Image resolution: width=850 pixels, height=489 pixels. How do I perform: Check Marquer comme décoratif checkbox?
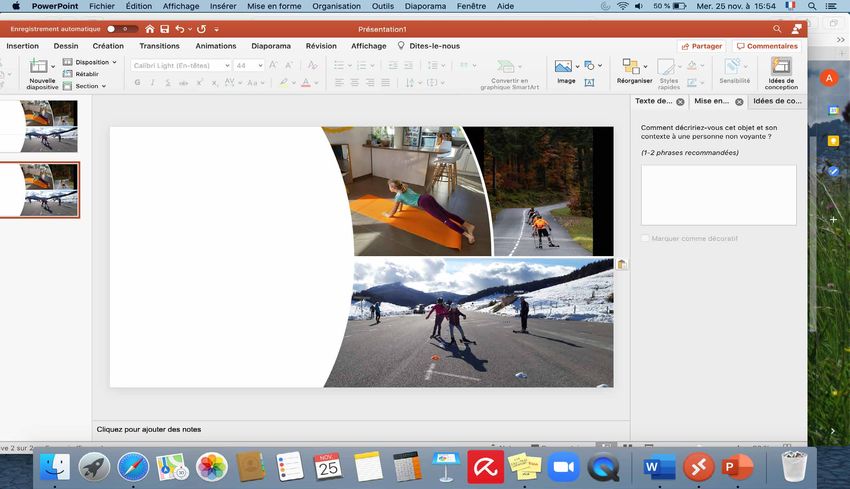(646, 239)
